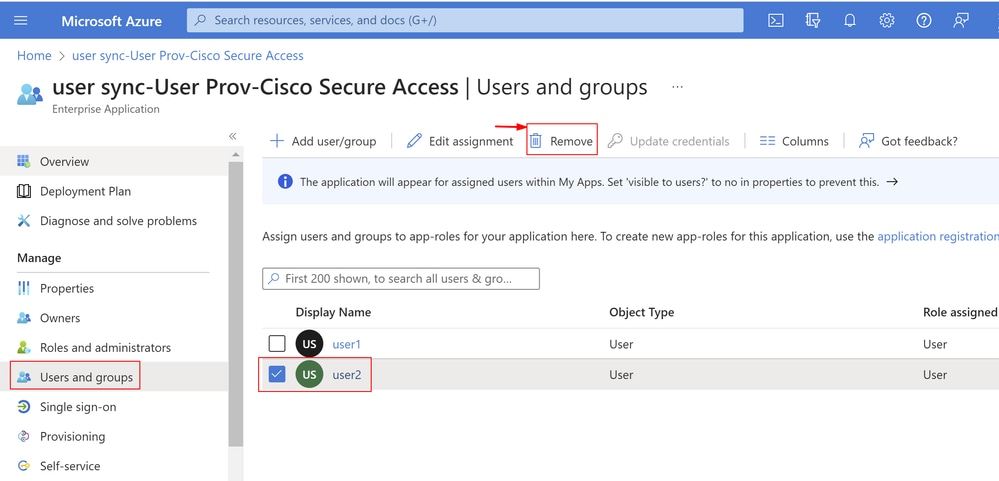The height and width of the screenshot is (481, 999).
Task: Click the info icon in the banner
Action: click(x=285, y=182)
